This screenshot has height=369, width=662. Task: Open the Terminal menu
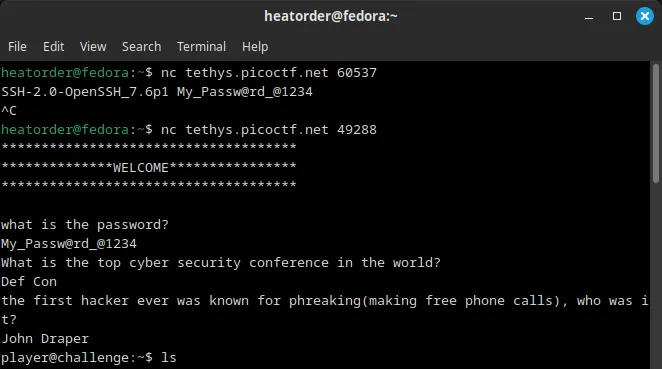point(201,46)
